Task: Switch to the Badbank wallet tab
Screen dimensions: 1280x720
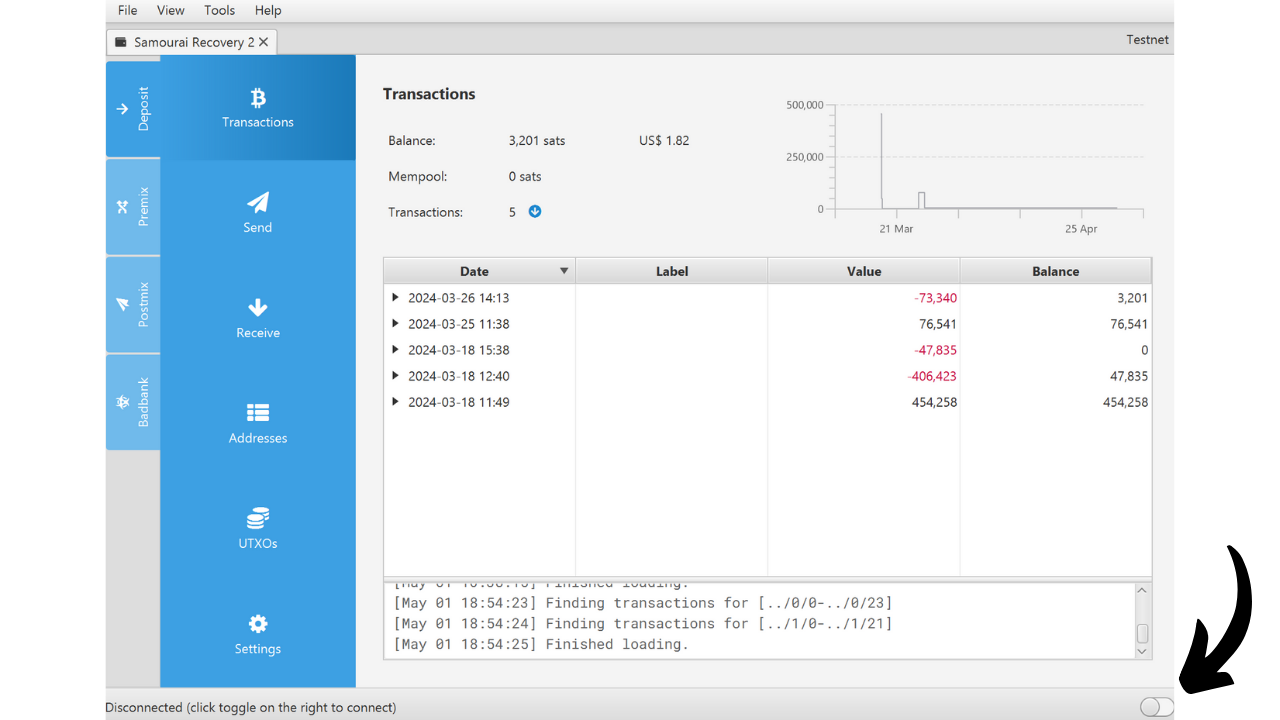Action: [133, 402]
